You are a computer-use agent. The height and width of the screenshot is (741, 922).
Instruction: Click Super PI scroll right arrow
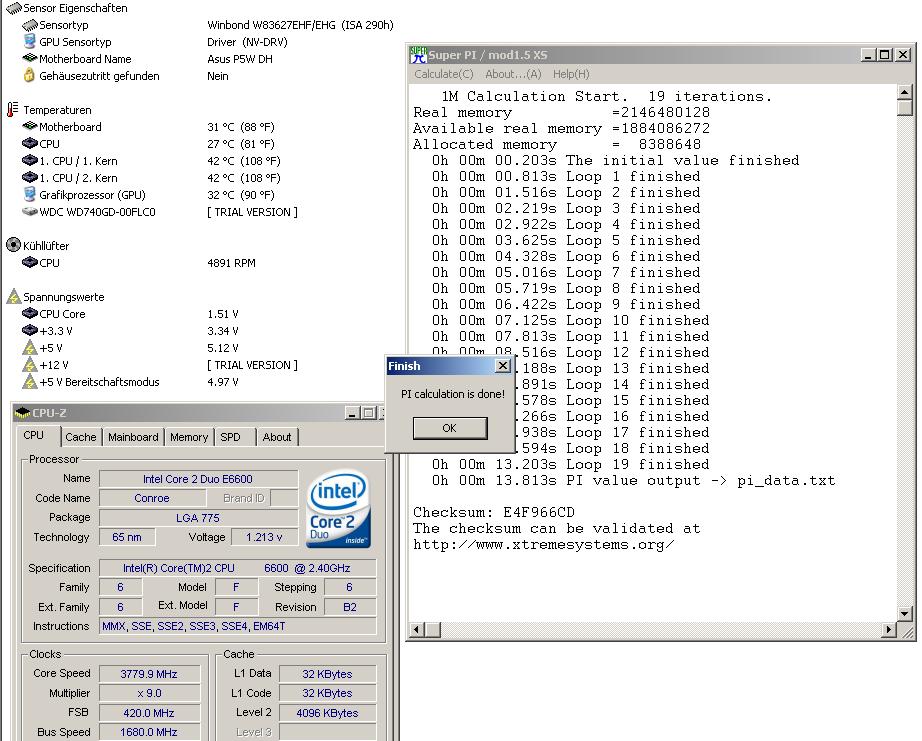pyautogui.click(x=890, y=630)
